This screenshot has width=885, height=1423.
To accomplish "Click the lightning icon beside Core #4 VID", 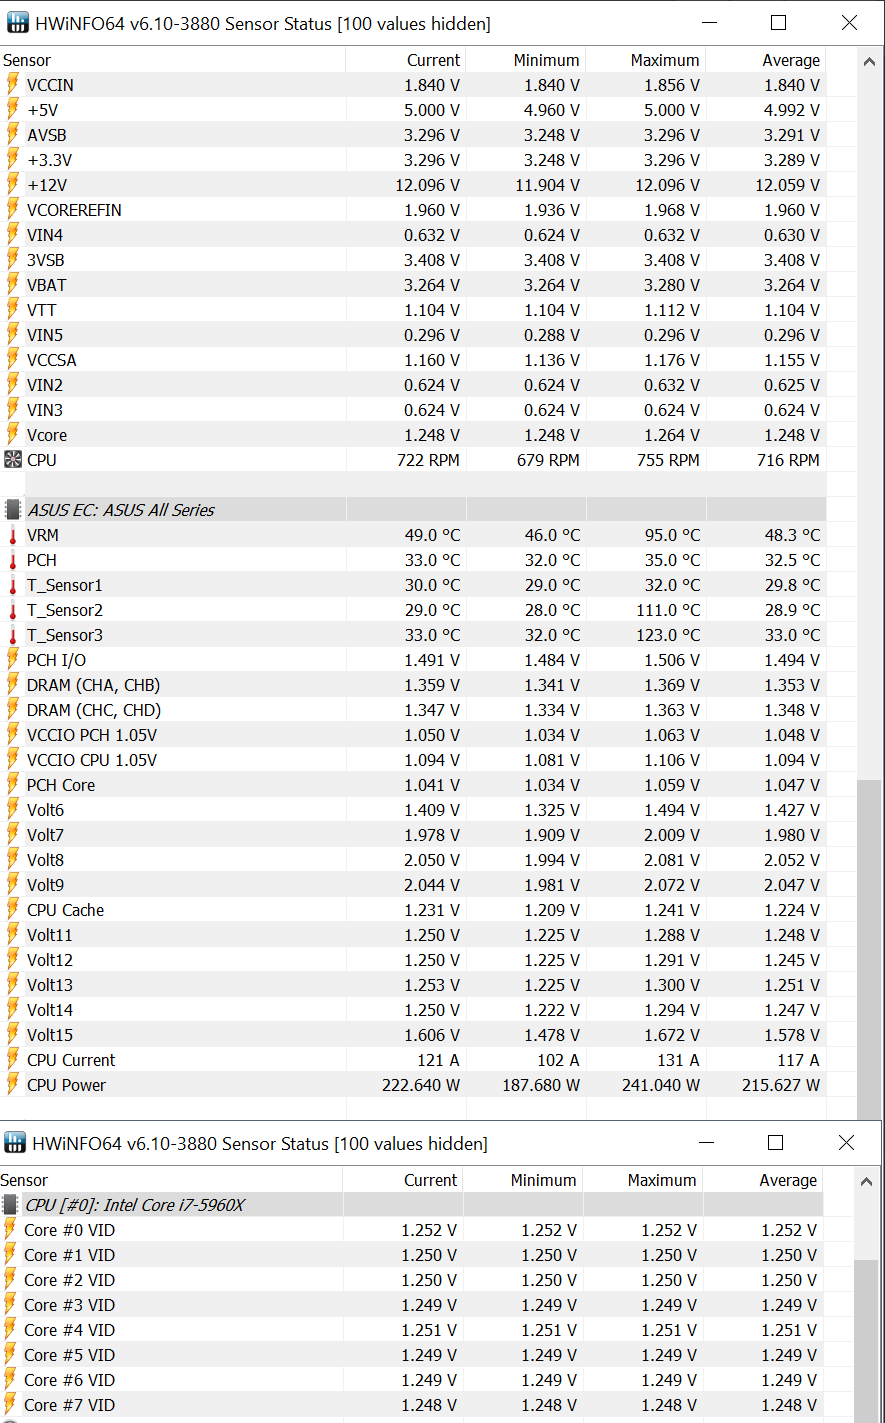I will click(10, 1330).
